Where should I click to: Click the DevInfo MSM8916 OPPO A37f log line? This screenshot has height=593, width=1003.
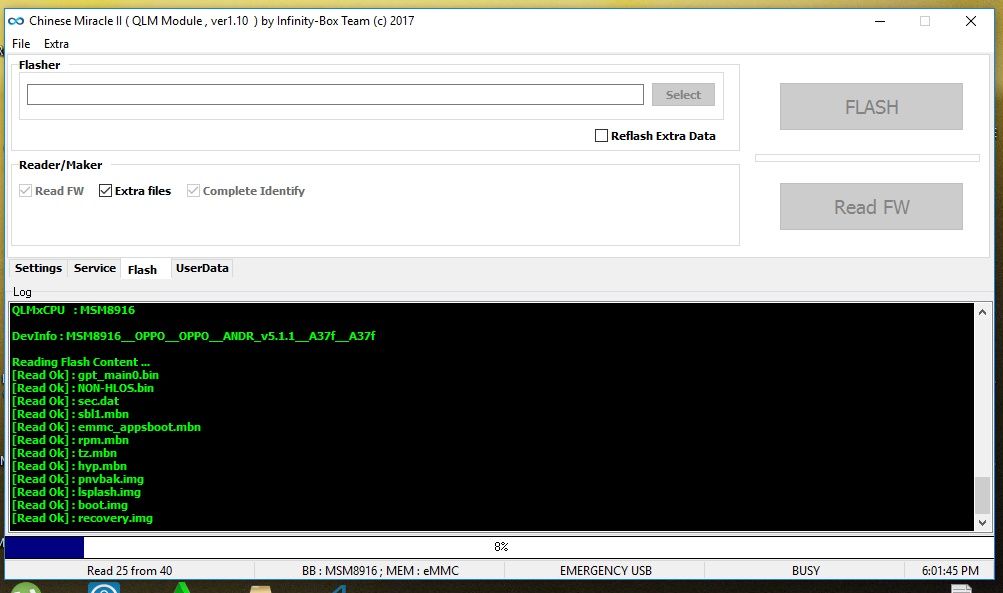(x=193, y=336)
